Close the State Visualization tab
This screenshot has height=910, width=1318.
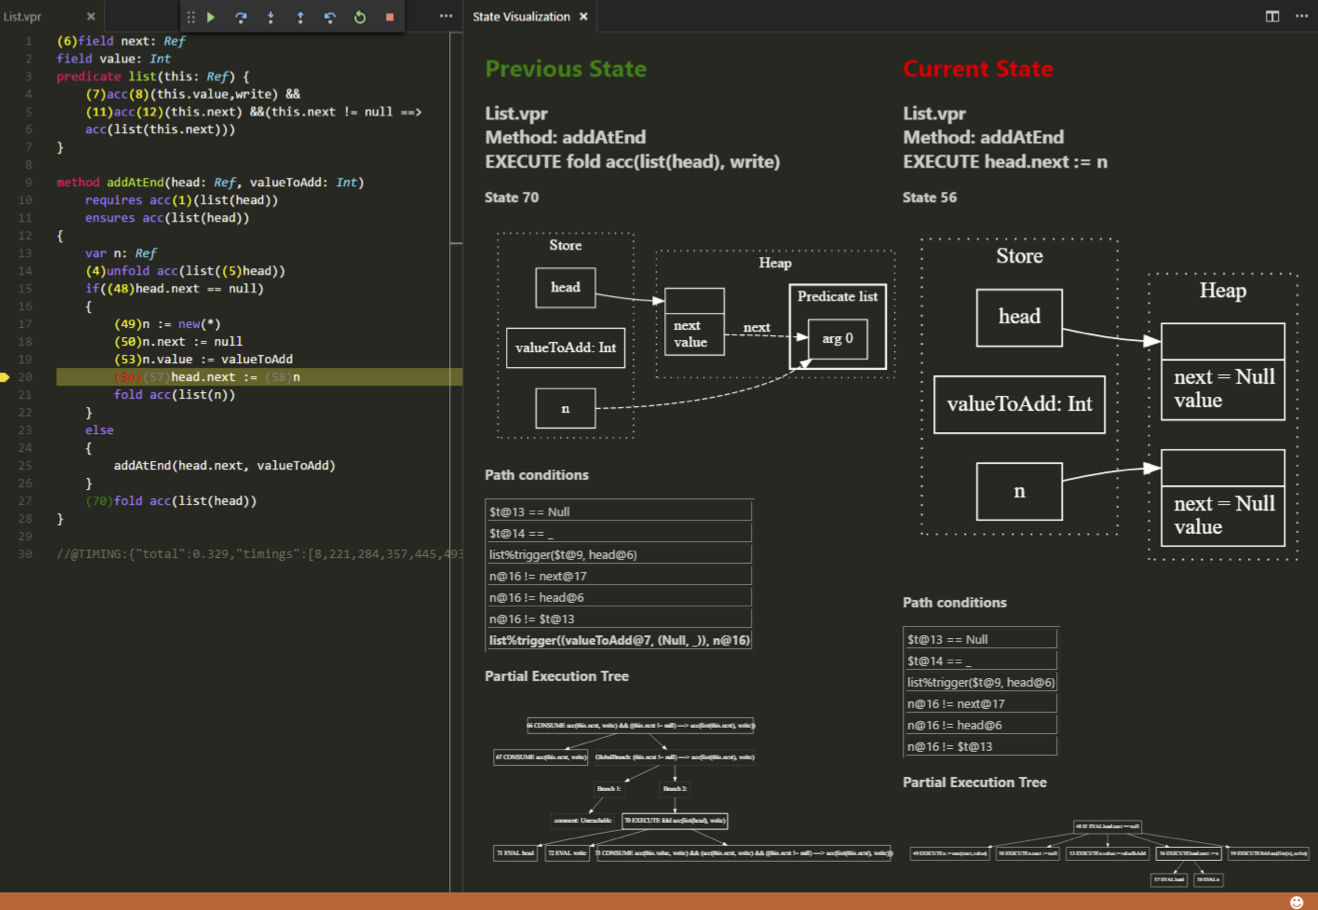coord(584,17)
